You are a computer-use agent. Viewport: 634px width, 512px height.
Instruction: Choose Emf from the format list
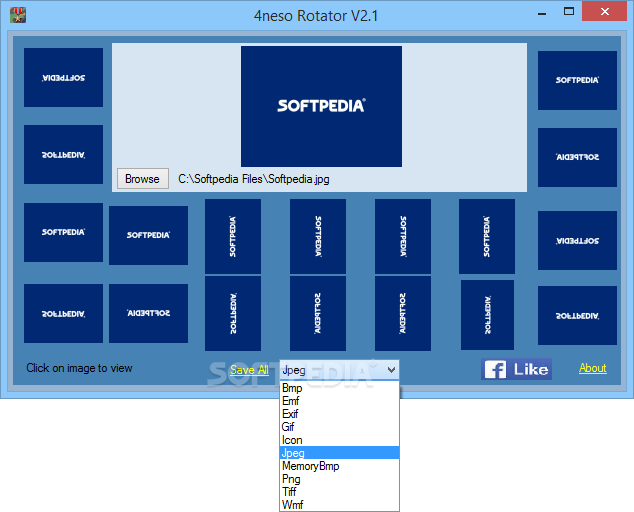(x=339, y=401)
